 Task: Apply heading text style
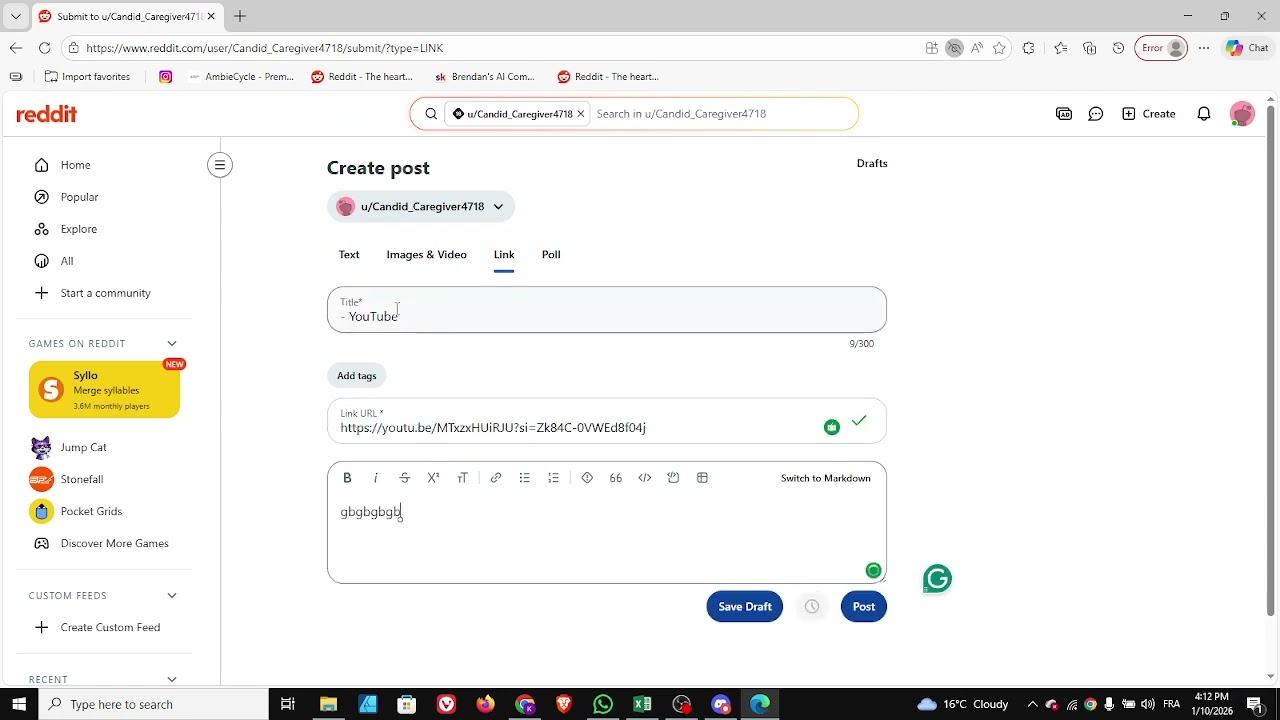pos(462,478)
